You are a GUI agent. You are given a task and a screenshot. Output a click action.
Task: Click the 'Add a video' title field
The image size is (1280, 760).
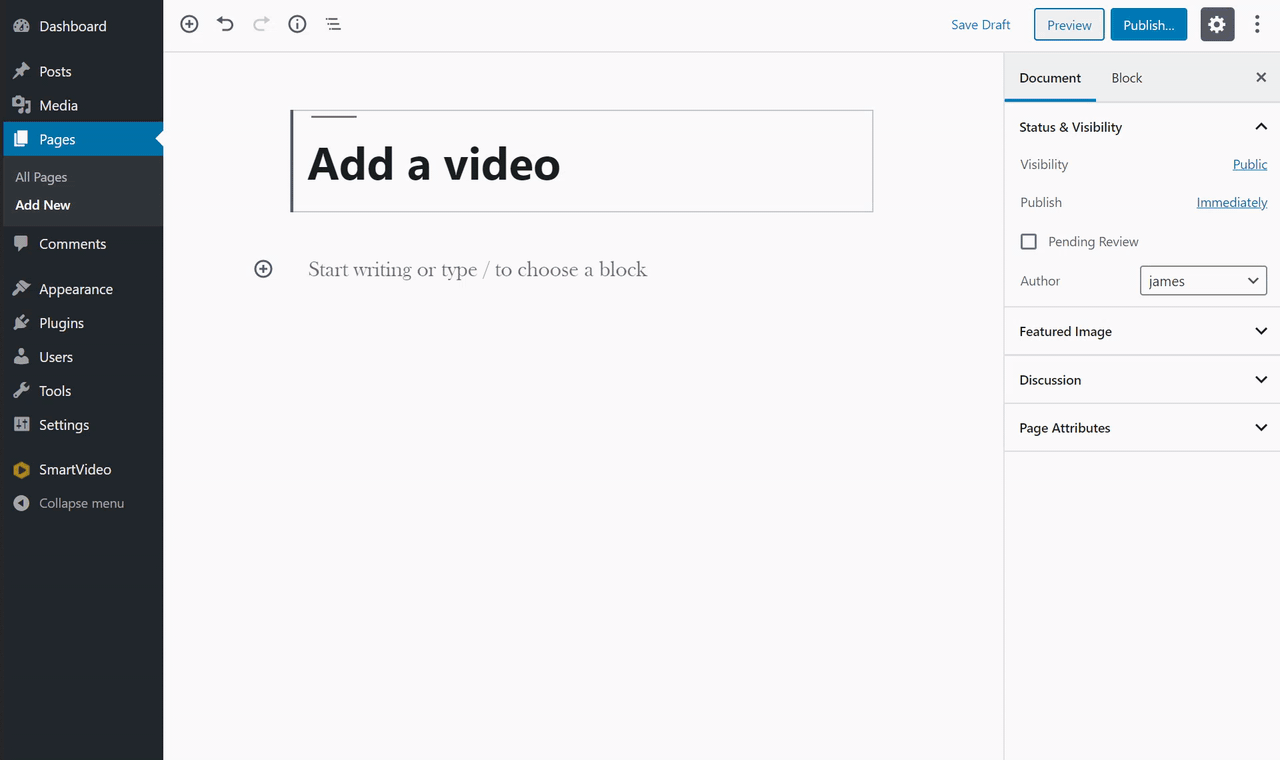pos(582,161)
